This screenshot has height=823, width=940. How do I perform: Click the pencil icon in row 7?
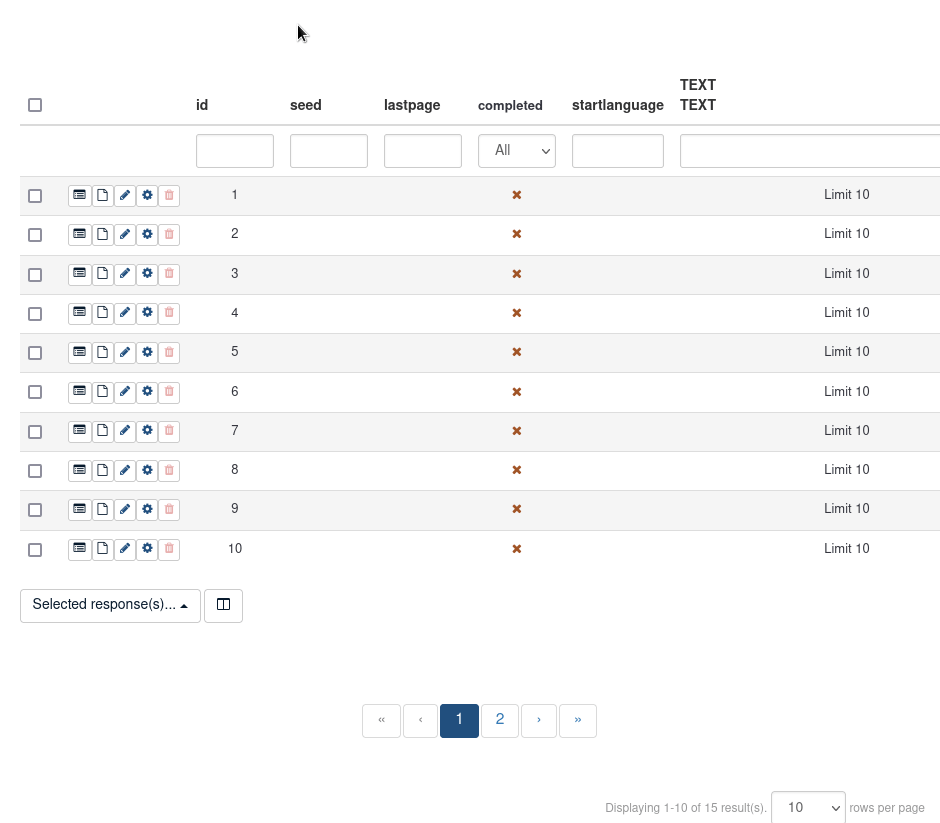coord(125,431)
